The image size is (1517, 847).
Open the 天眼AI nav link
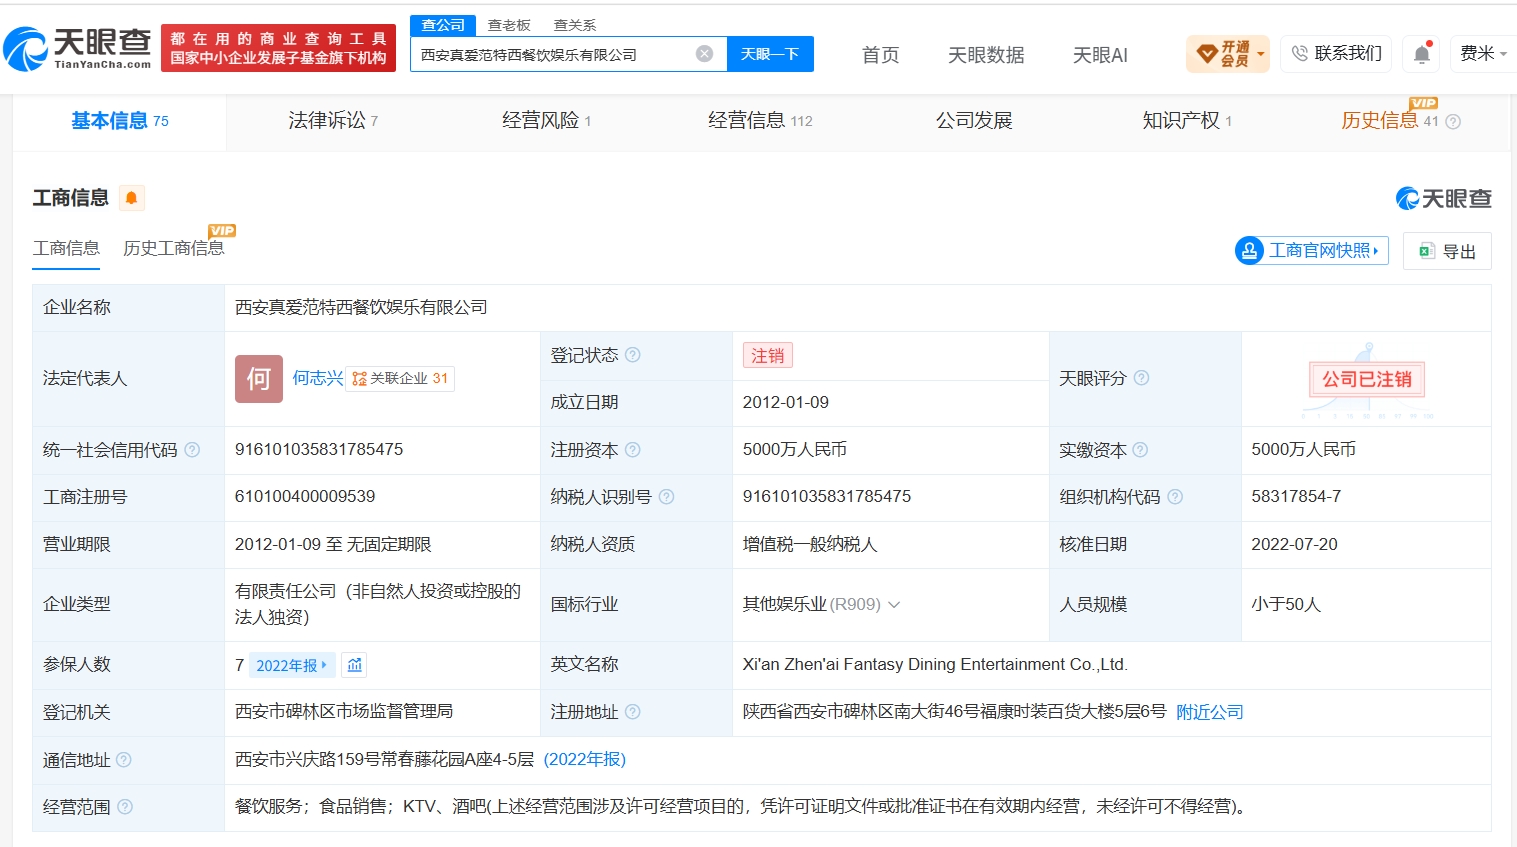[x=1100, y=55]
